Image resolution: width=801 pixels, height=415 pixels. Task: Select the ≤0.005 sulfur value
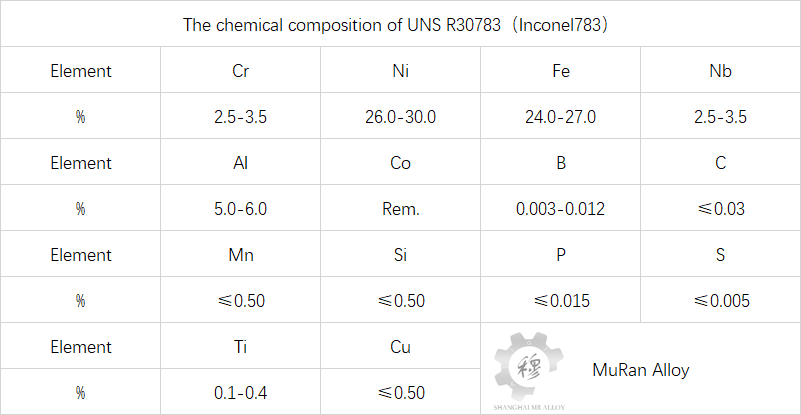(720, 301)
